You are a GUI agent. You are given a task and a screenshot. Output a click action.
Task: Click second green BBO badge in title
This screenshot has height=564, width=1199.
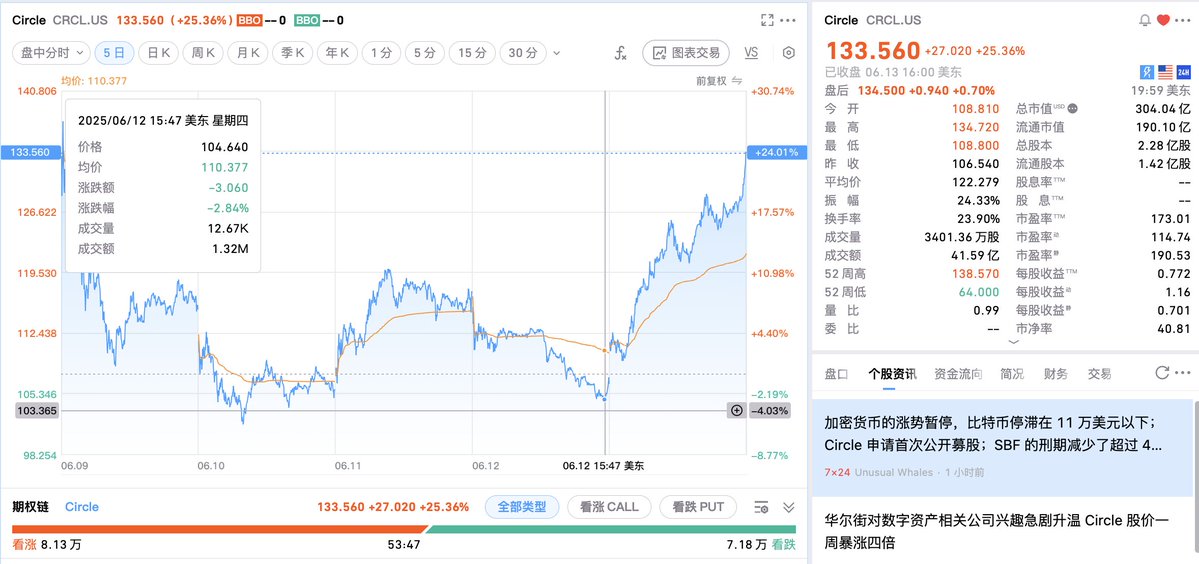click(x=307, y=21)
